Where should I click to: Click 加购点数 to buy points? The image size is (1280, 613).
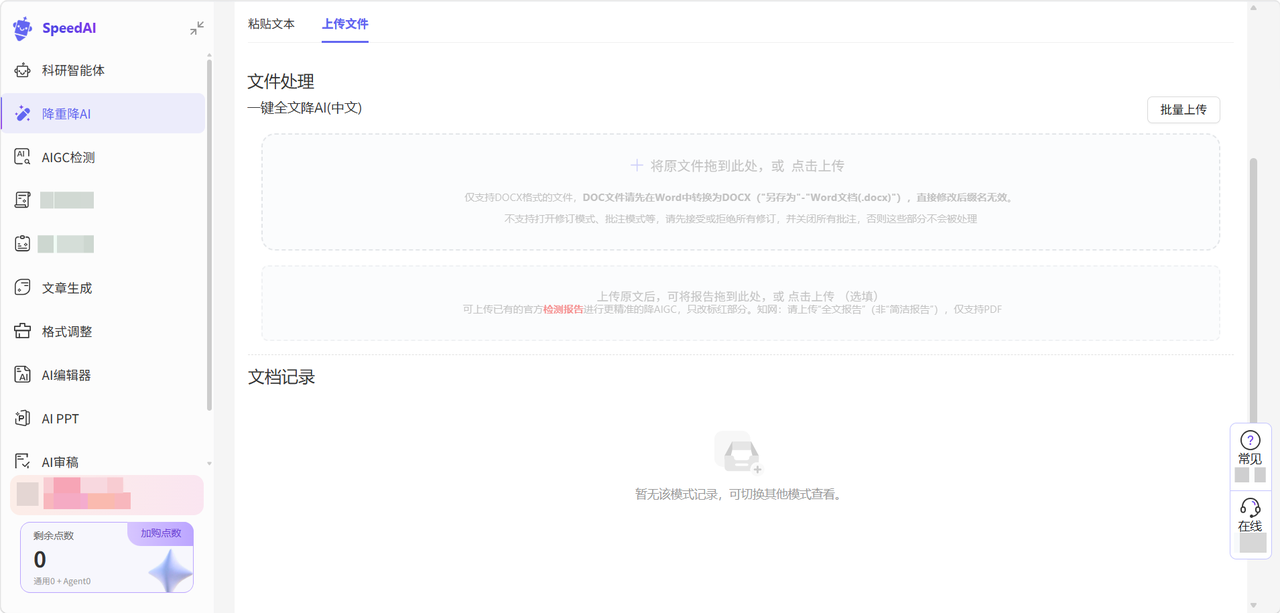(161, 533)
